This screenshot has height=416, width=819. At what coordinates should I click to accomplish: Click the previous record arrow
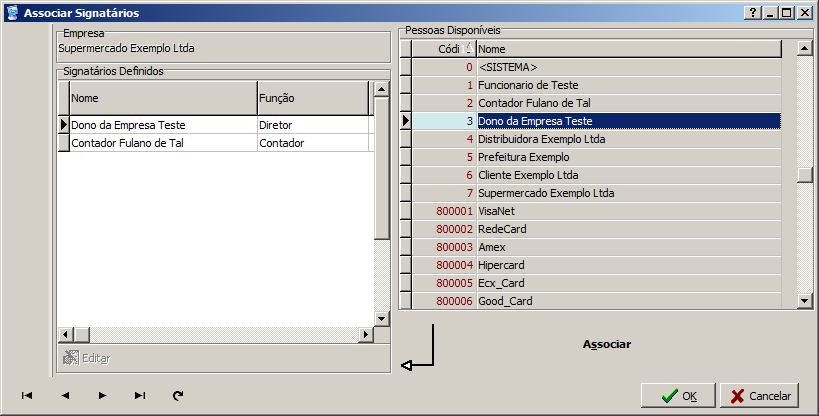[x=65, y=396]
